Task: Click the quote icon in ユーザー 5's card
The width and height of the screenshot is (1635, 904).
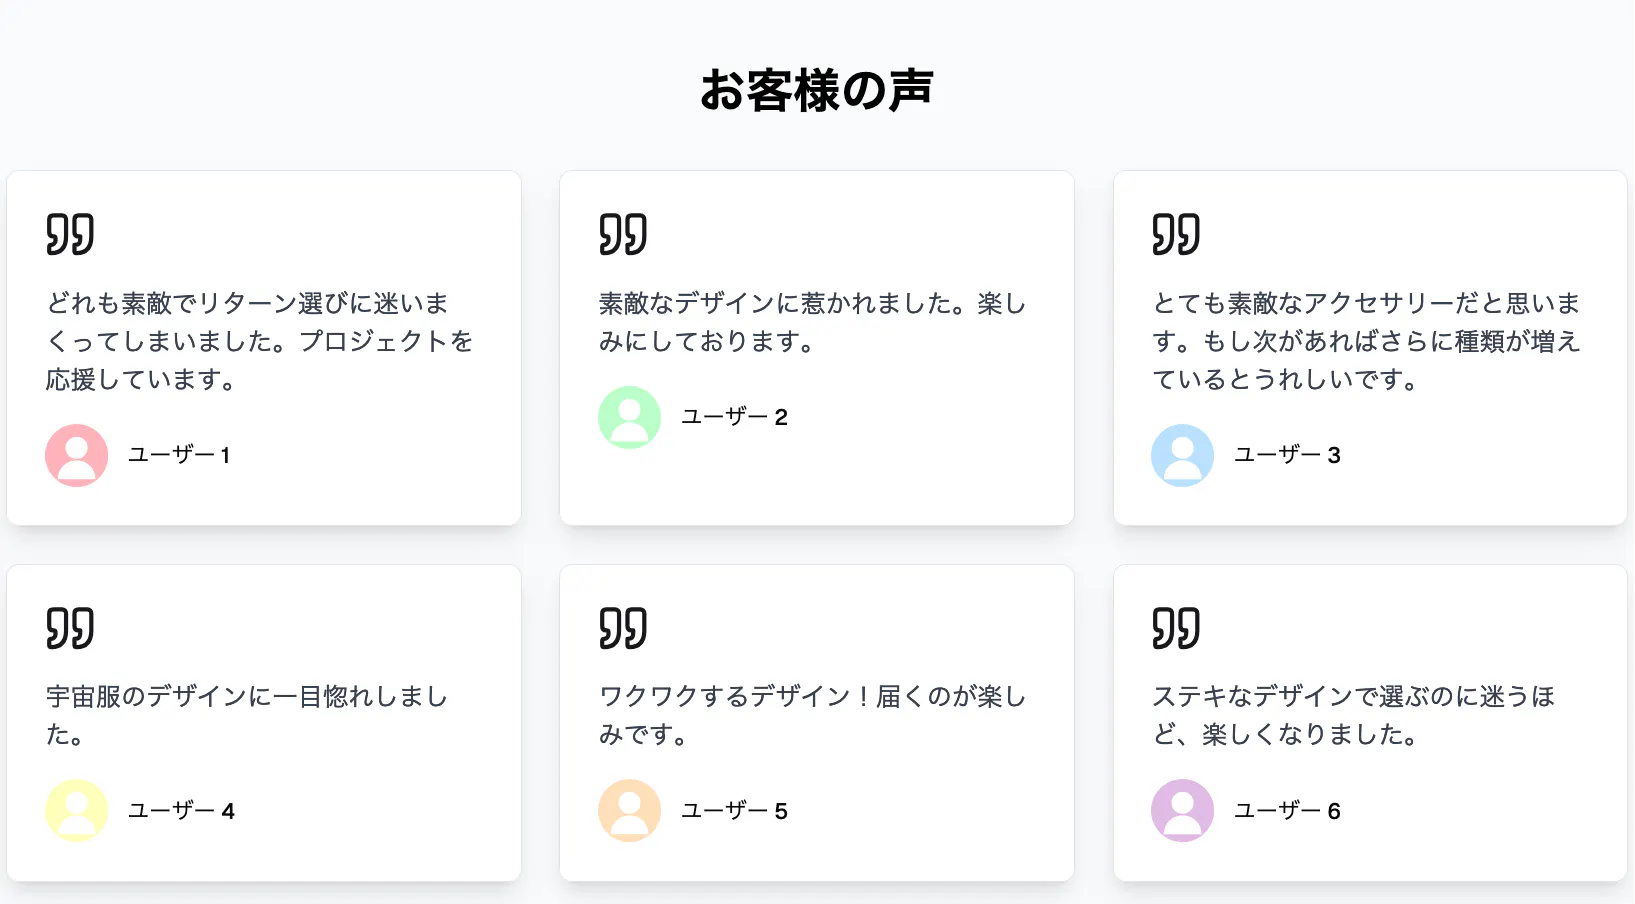Action: [x=623, y=628]
